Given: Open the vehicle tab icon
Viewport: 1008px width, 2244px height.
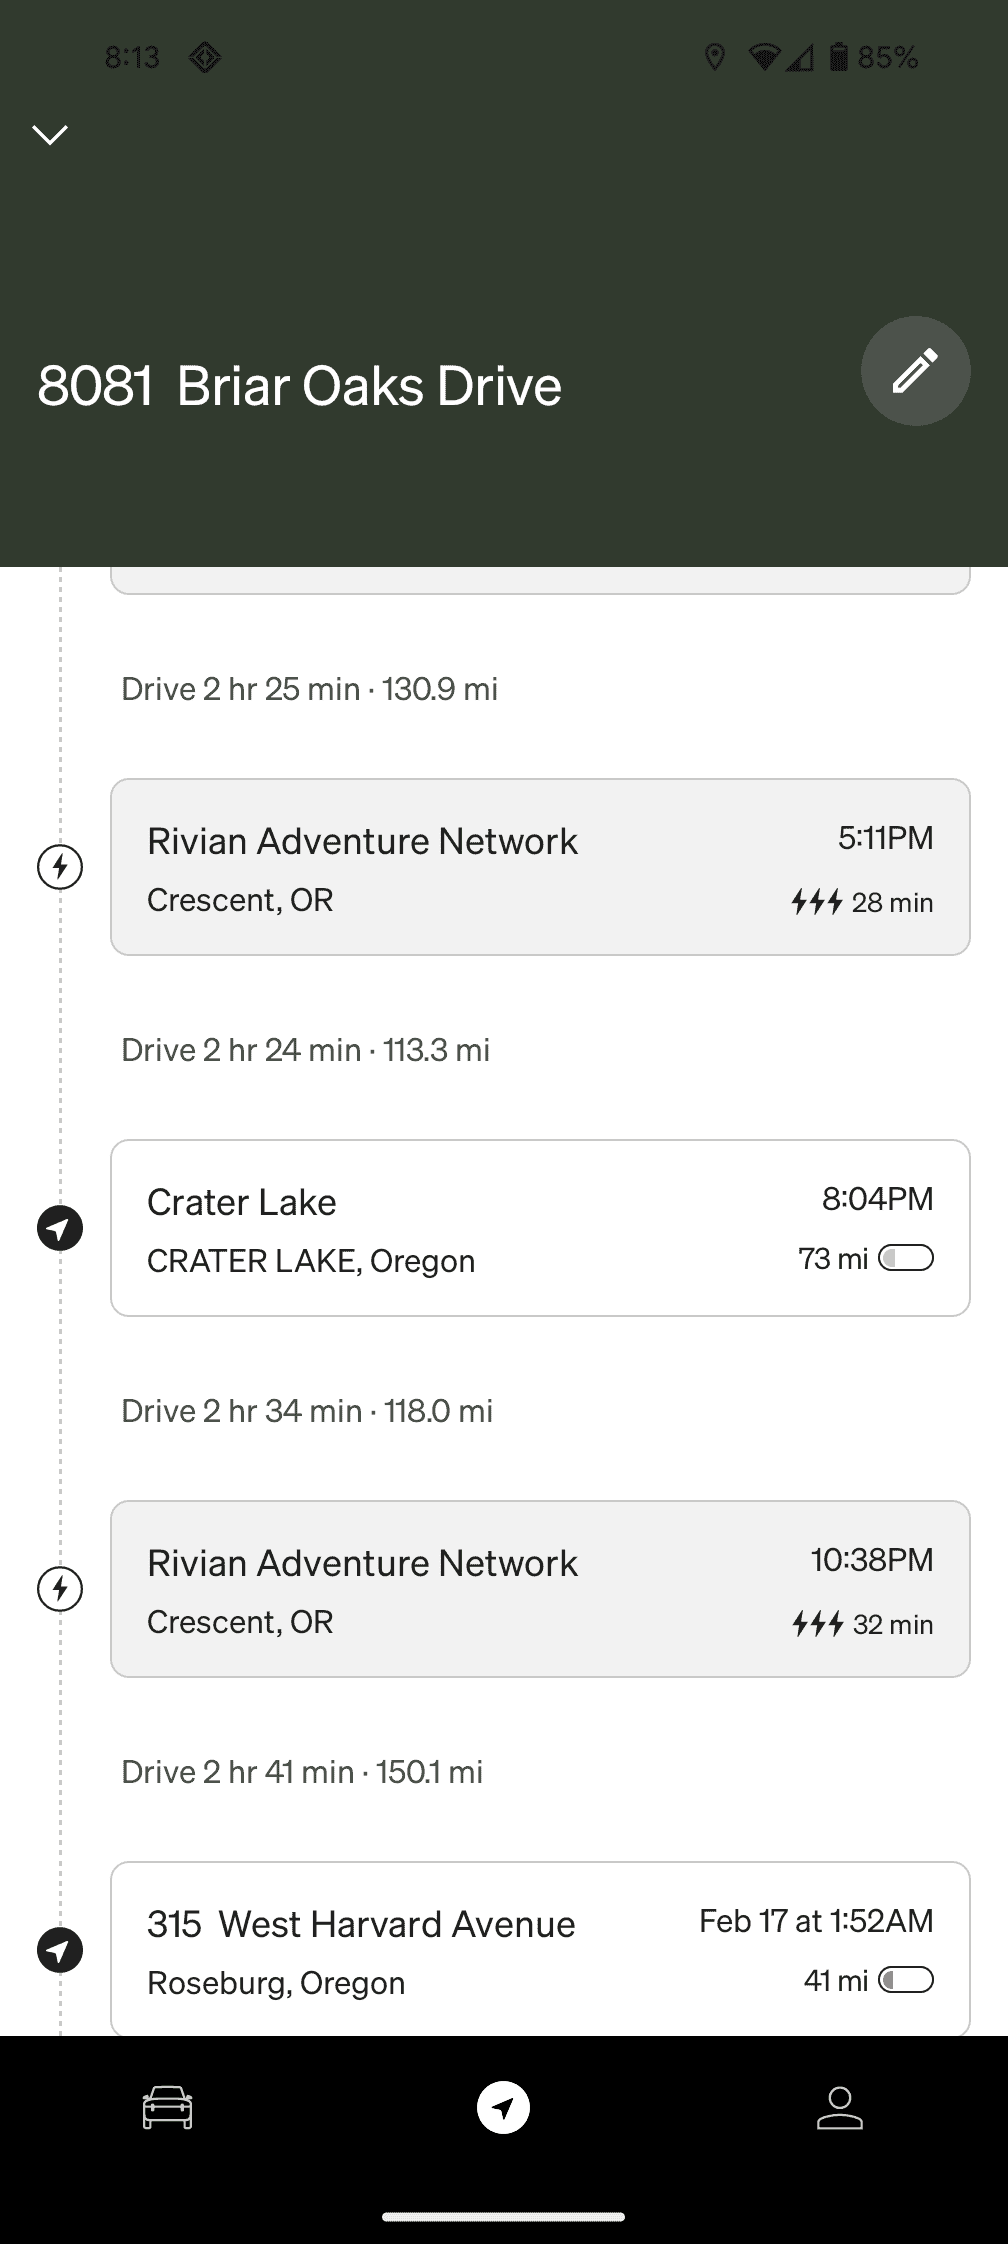Looking at the screenshot, I should (167, 2107).
